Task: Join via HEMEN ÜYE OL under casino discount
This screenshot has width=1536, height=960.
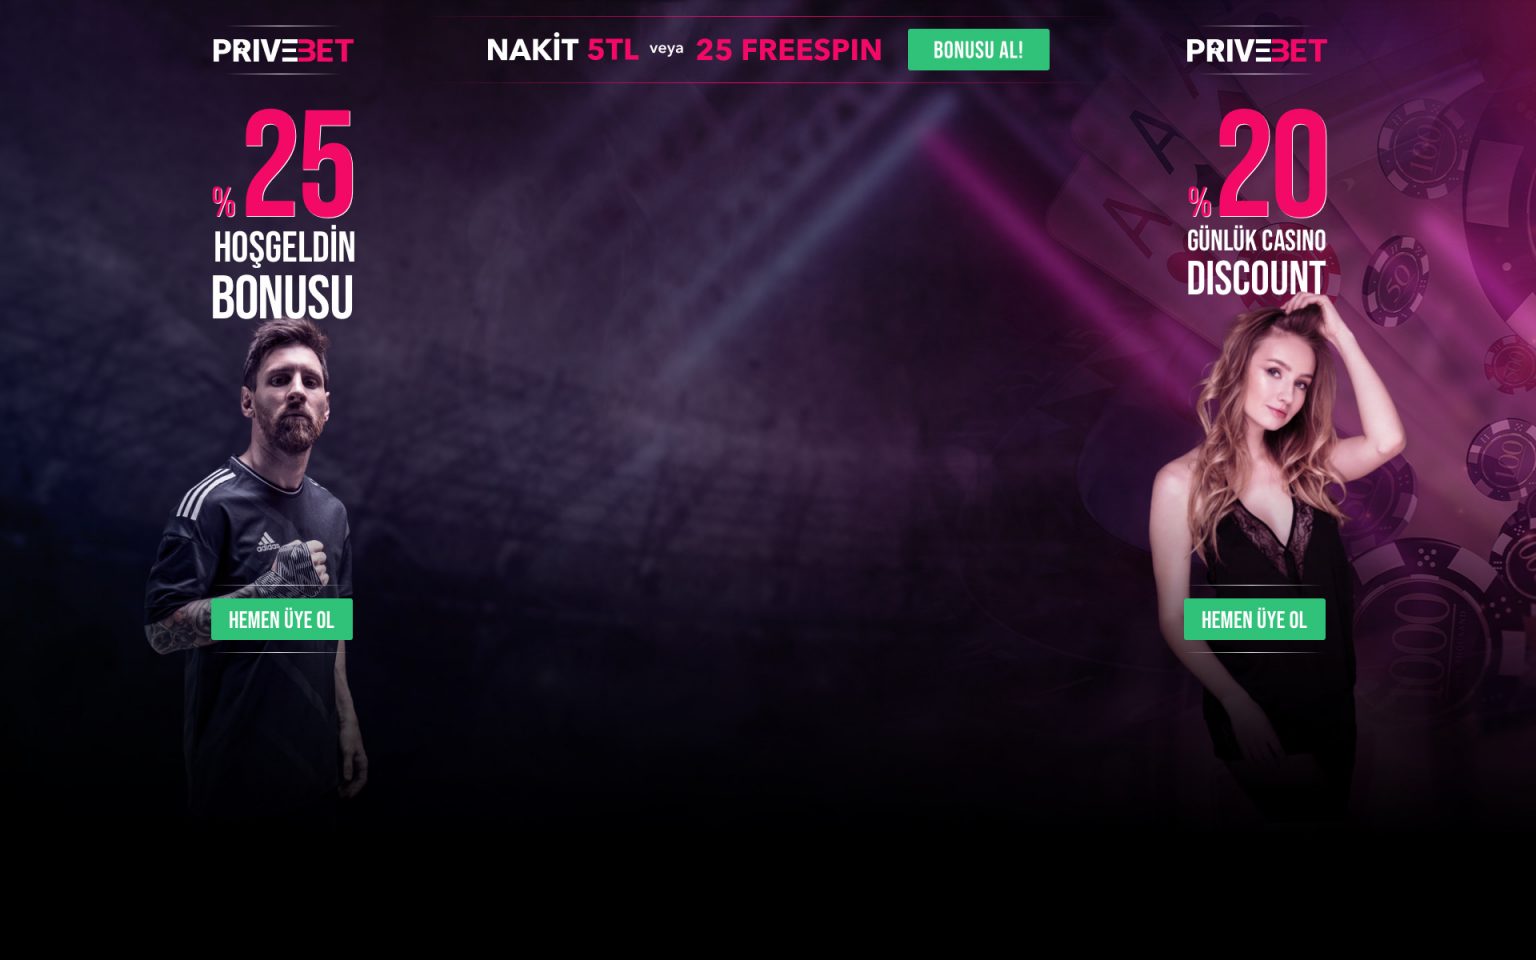Action: point(1255,620)
